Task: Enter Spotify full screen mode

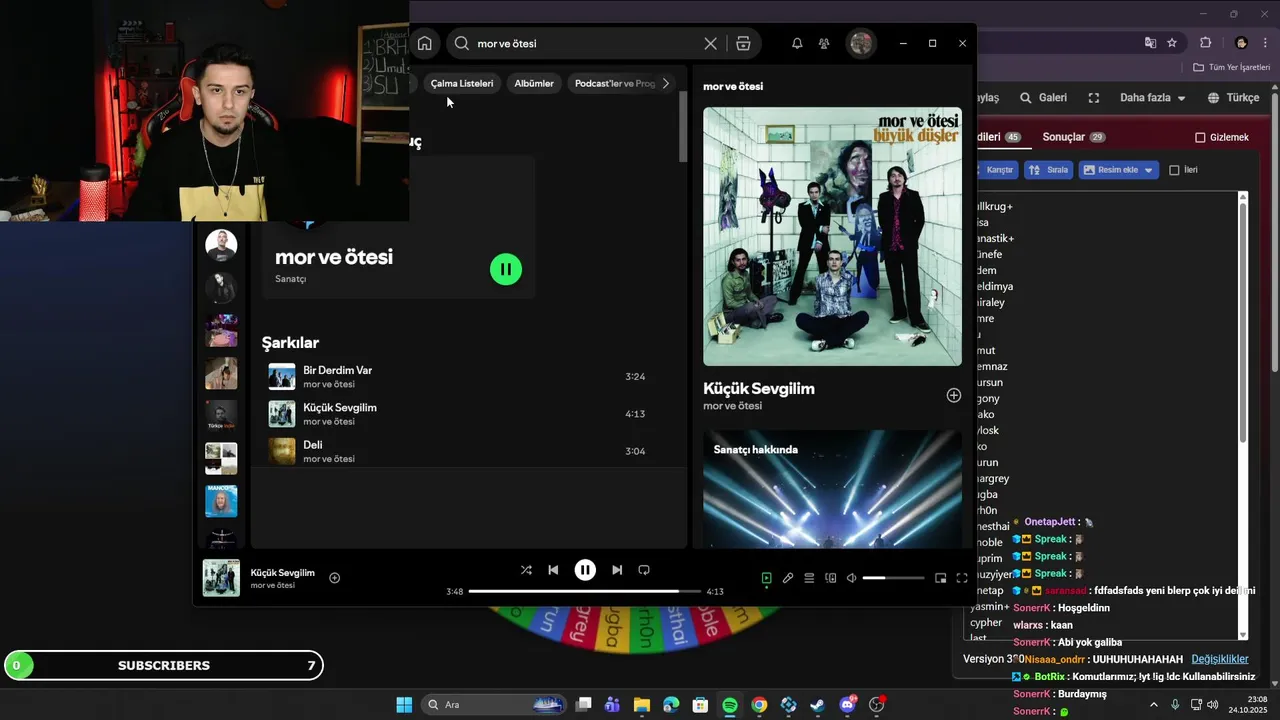Action: click(x=962, y=578)
